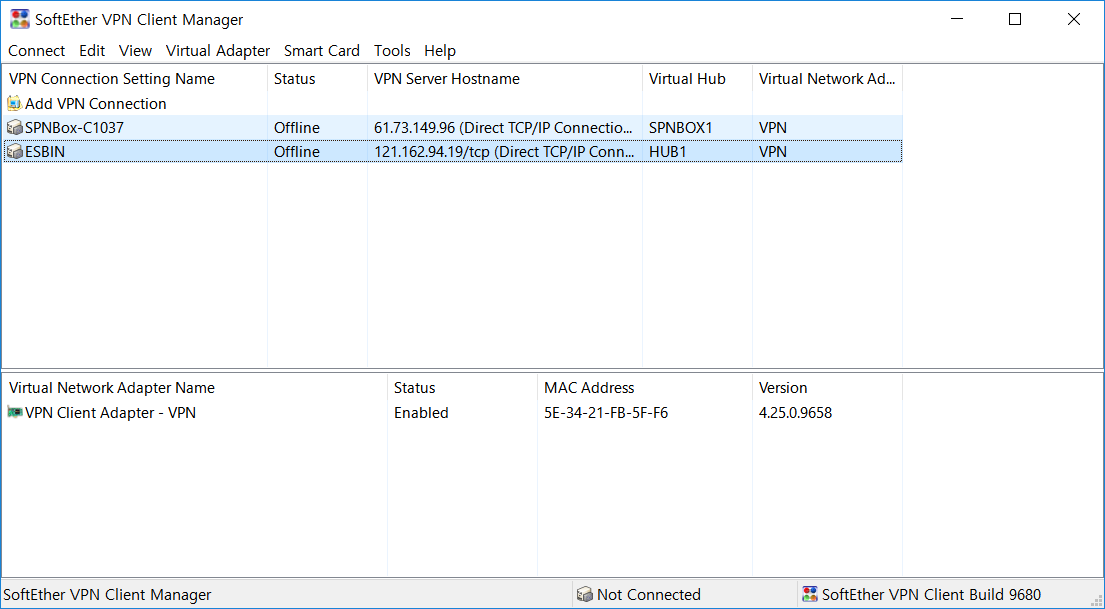Image resolution: width=1105 pixels, height=609 pixels.
Task: Open the Edit menu
Action: [92, 51]
